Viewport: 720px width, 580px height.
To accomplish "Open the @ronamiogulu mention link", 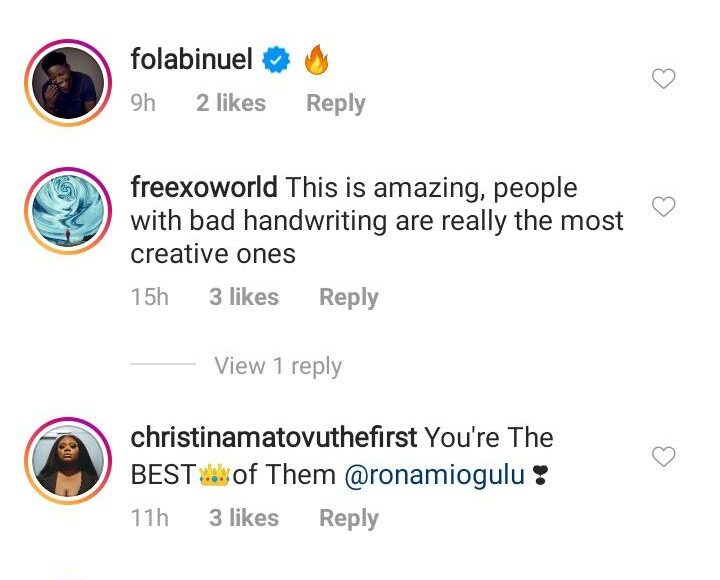I will point(434,476).
